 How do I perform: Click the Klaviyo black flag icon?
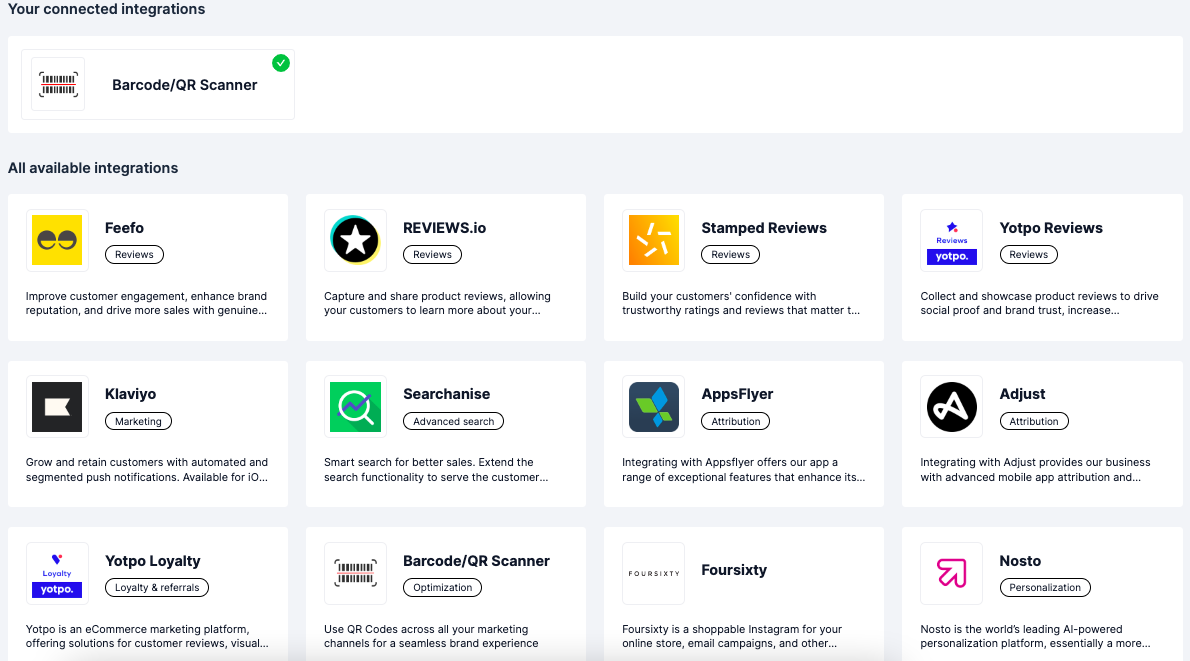[x=56, y=407]
